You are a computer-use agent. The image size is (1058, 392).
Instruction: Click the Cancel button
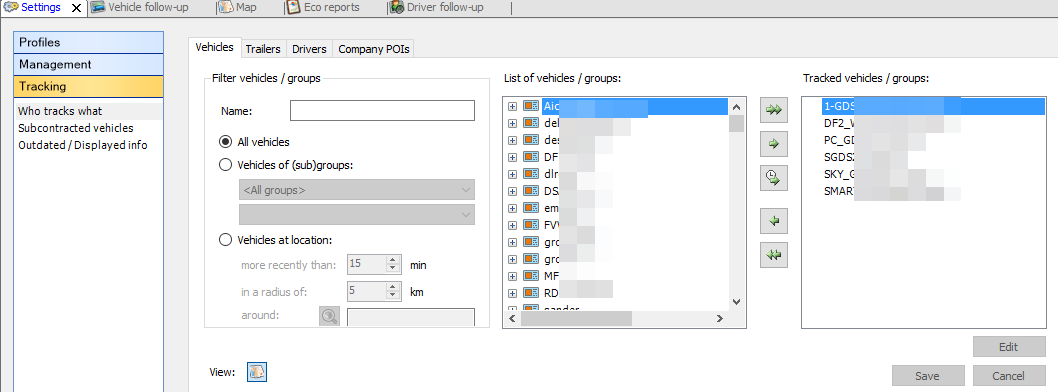(1008, 376)
